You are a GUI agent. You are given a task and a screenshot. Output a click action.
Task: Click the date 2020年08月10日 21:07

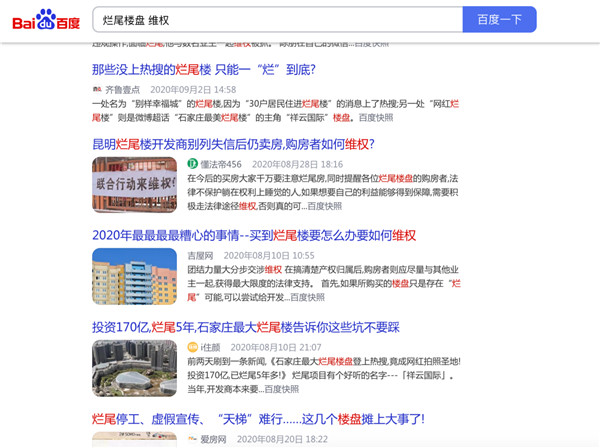tap(276, 347)
